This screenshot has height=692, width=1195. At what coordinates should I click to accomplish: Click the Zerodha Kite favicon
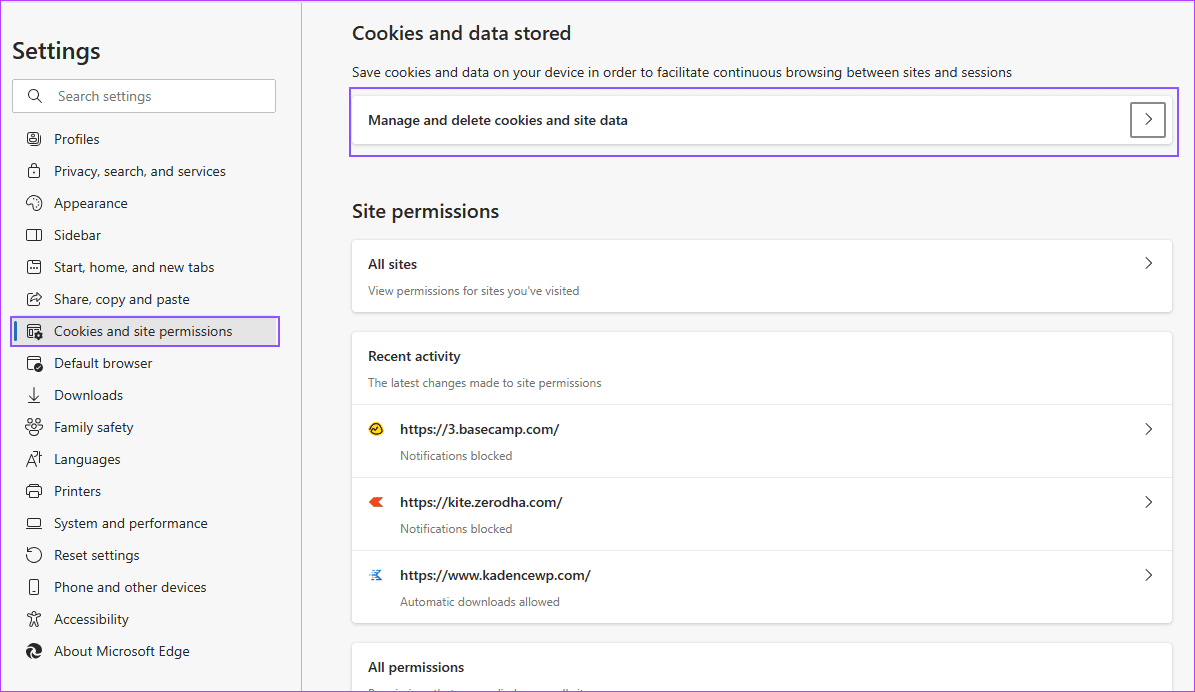[x=376, y=501]
